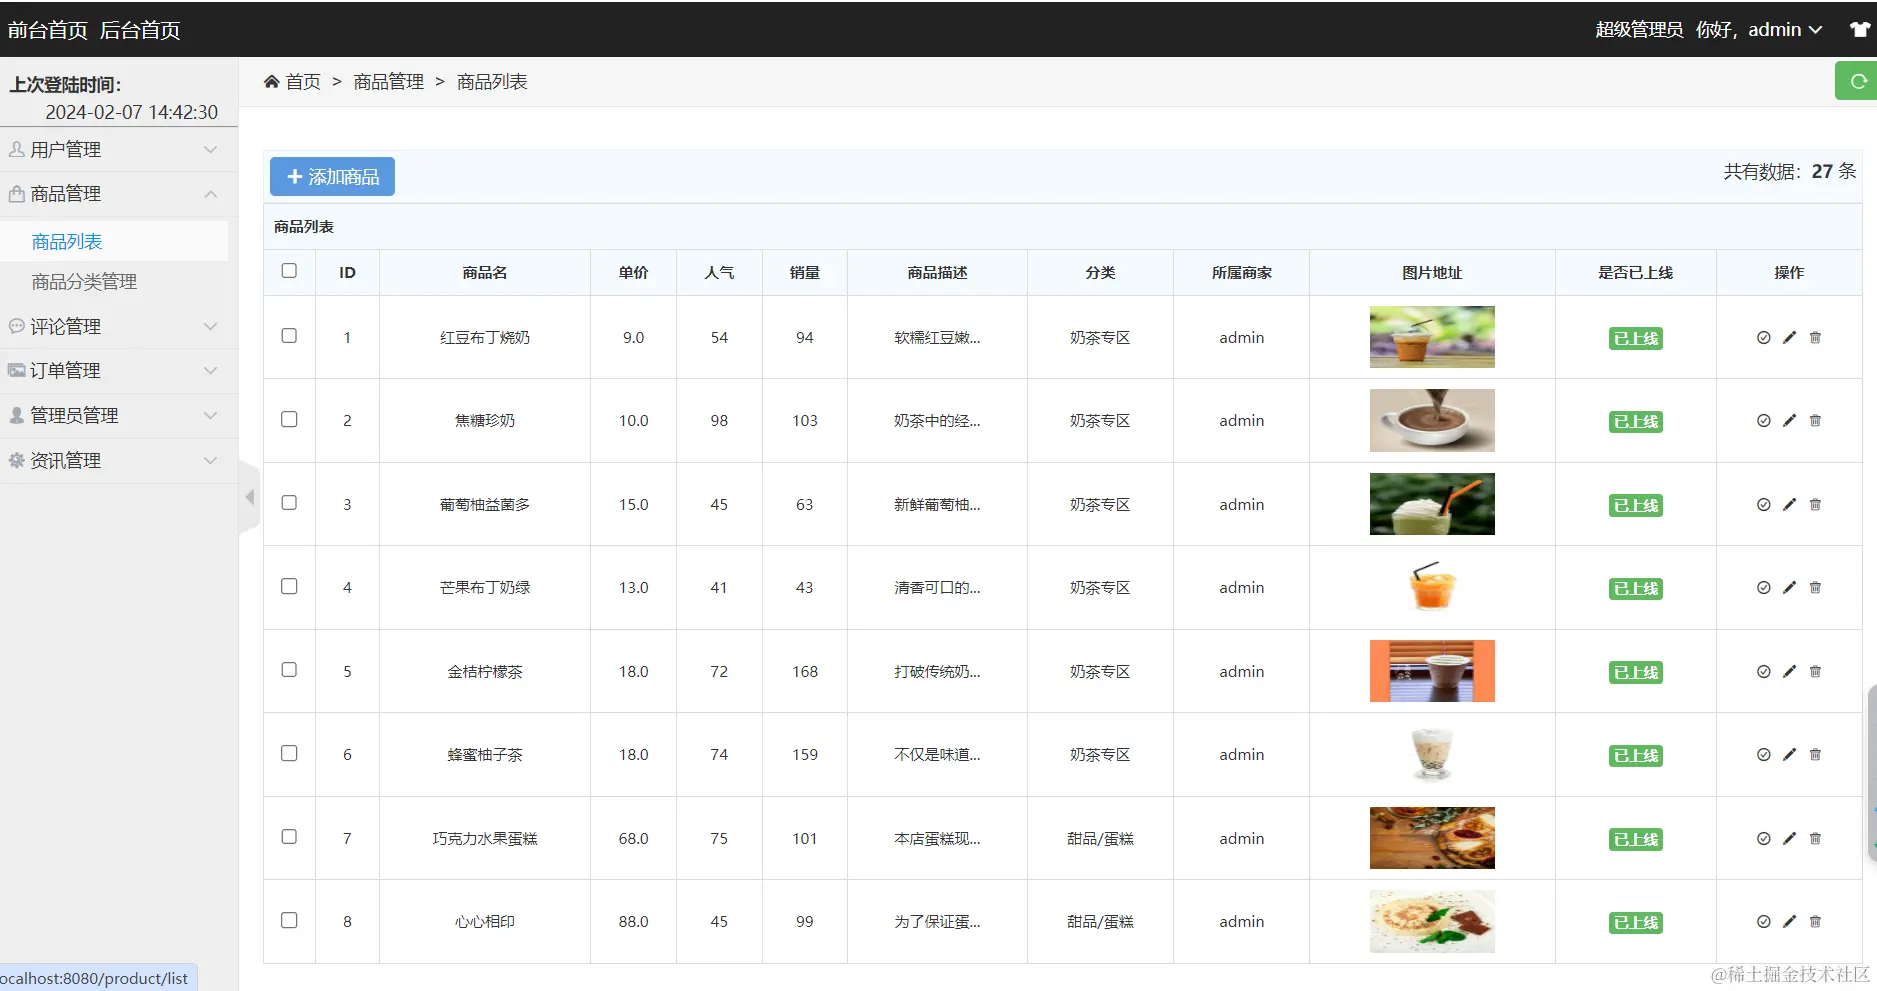
Task: Go to 商品分类管理 in sidebar
Action: (84, 282)
